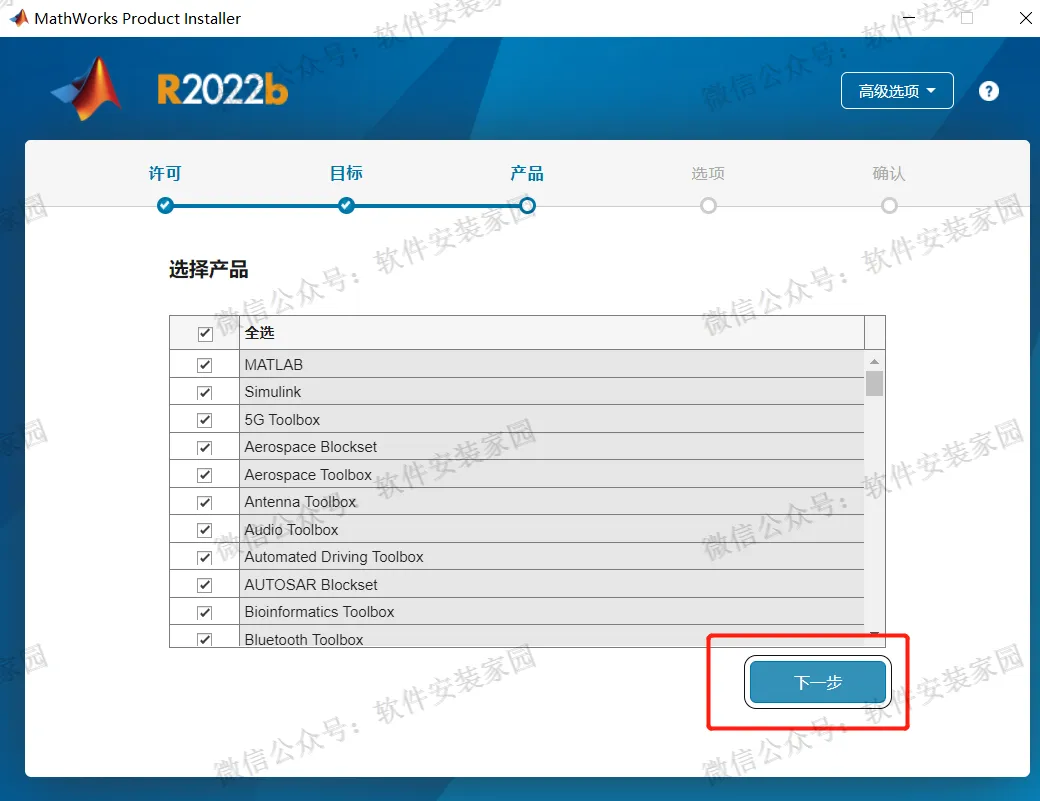Open the help question mark icon
Viewport: 1040px width, 801px height.
[988, 91]
